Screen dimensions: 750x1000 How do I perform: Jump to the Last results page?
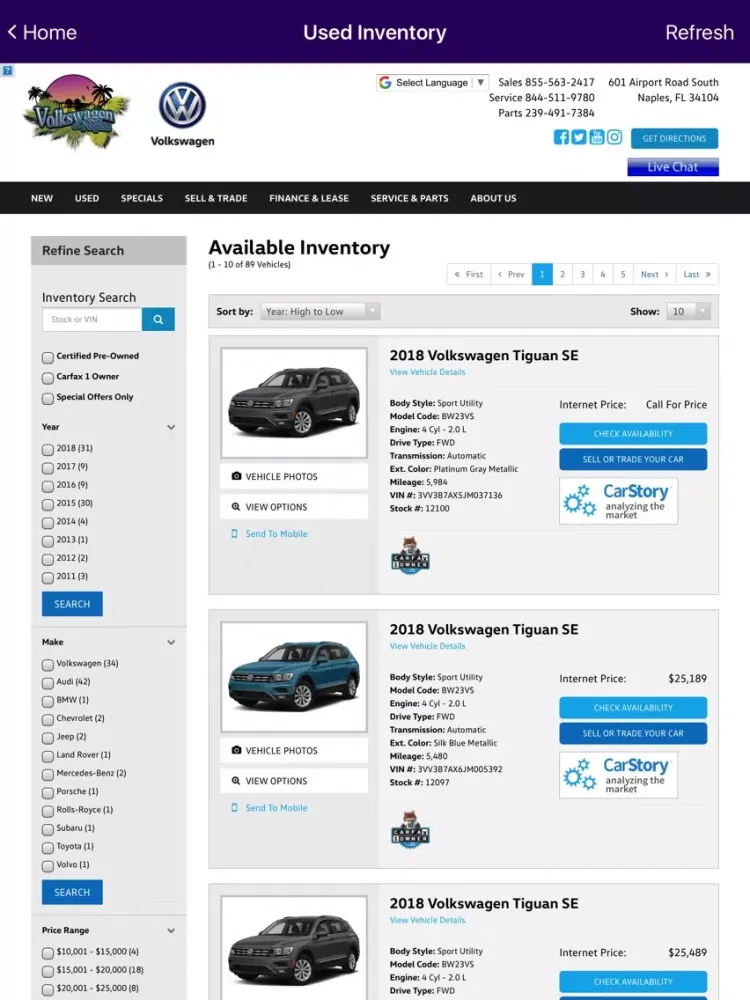(x=697, y=274)
